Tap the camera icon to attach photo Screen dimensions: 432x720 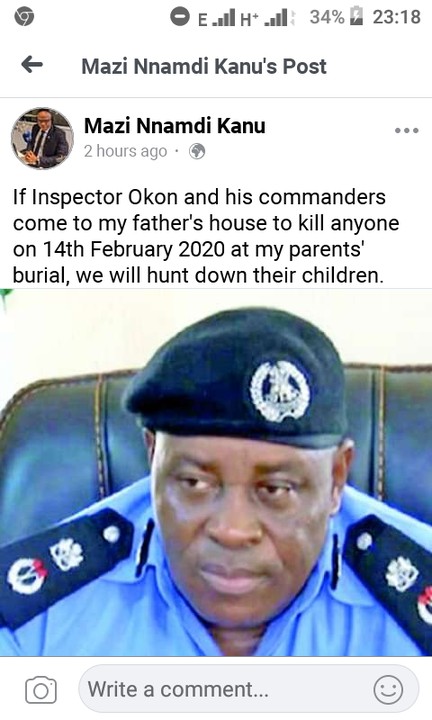[41, 690]
